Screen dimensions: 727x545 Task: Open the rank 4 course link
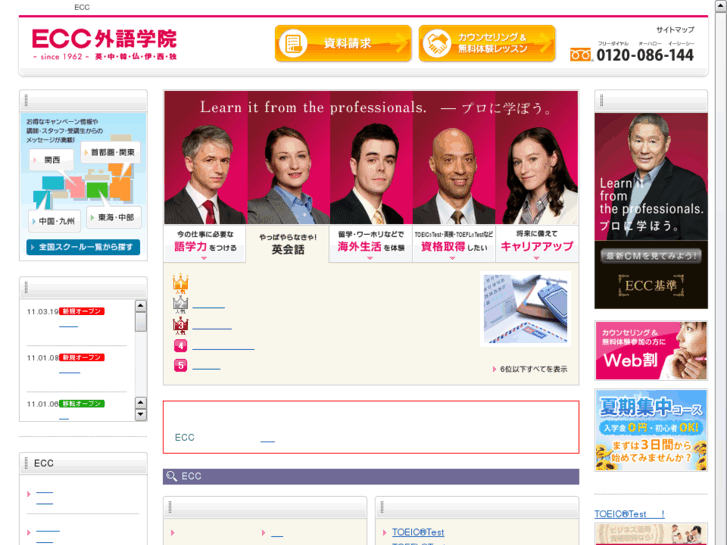223,349
